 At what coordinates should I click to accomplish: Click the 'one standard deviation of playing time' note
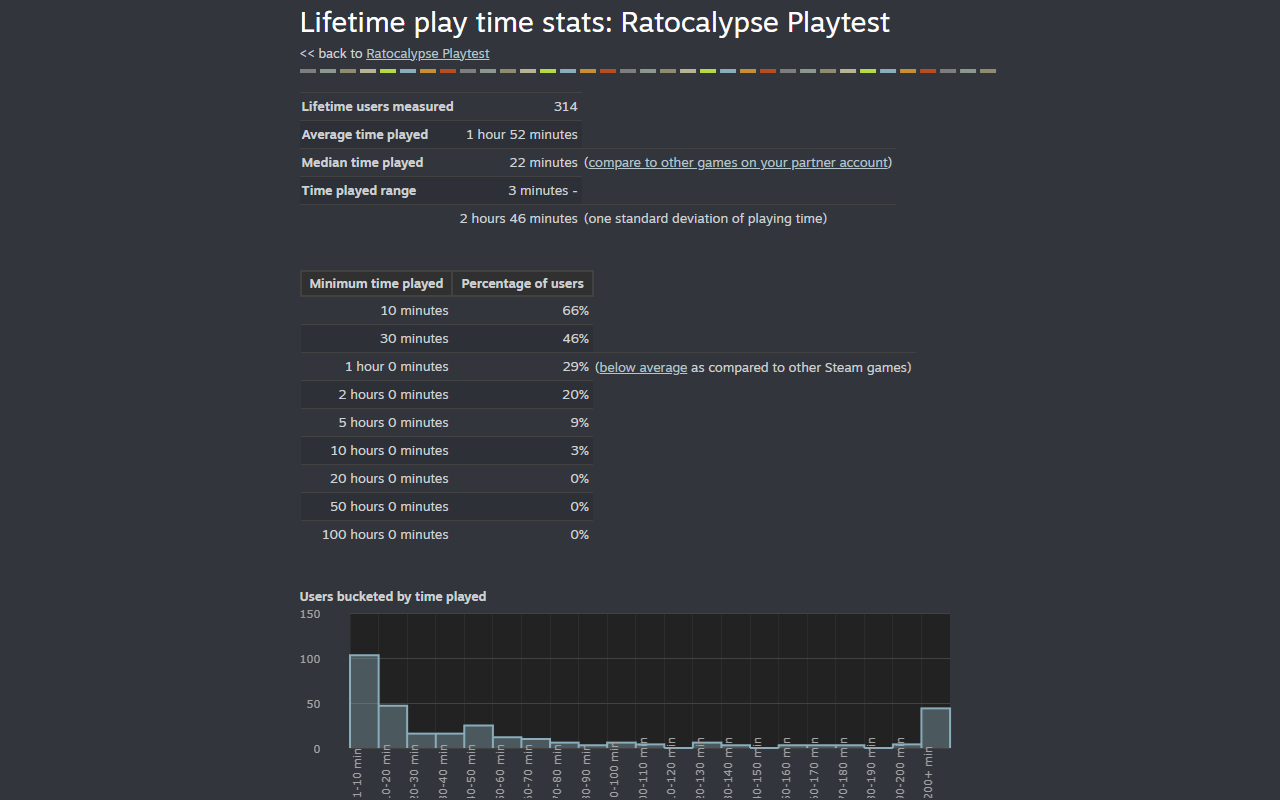706,218
